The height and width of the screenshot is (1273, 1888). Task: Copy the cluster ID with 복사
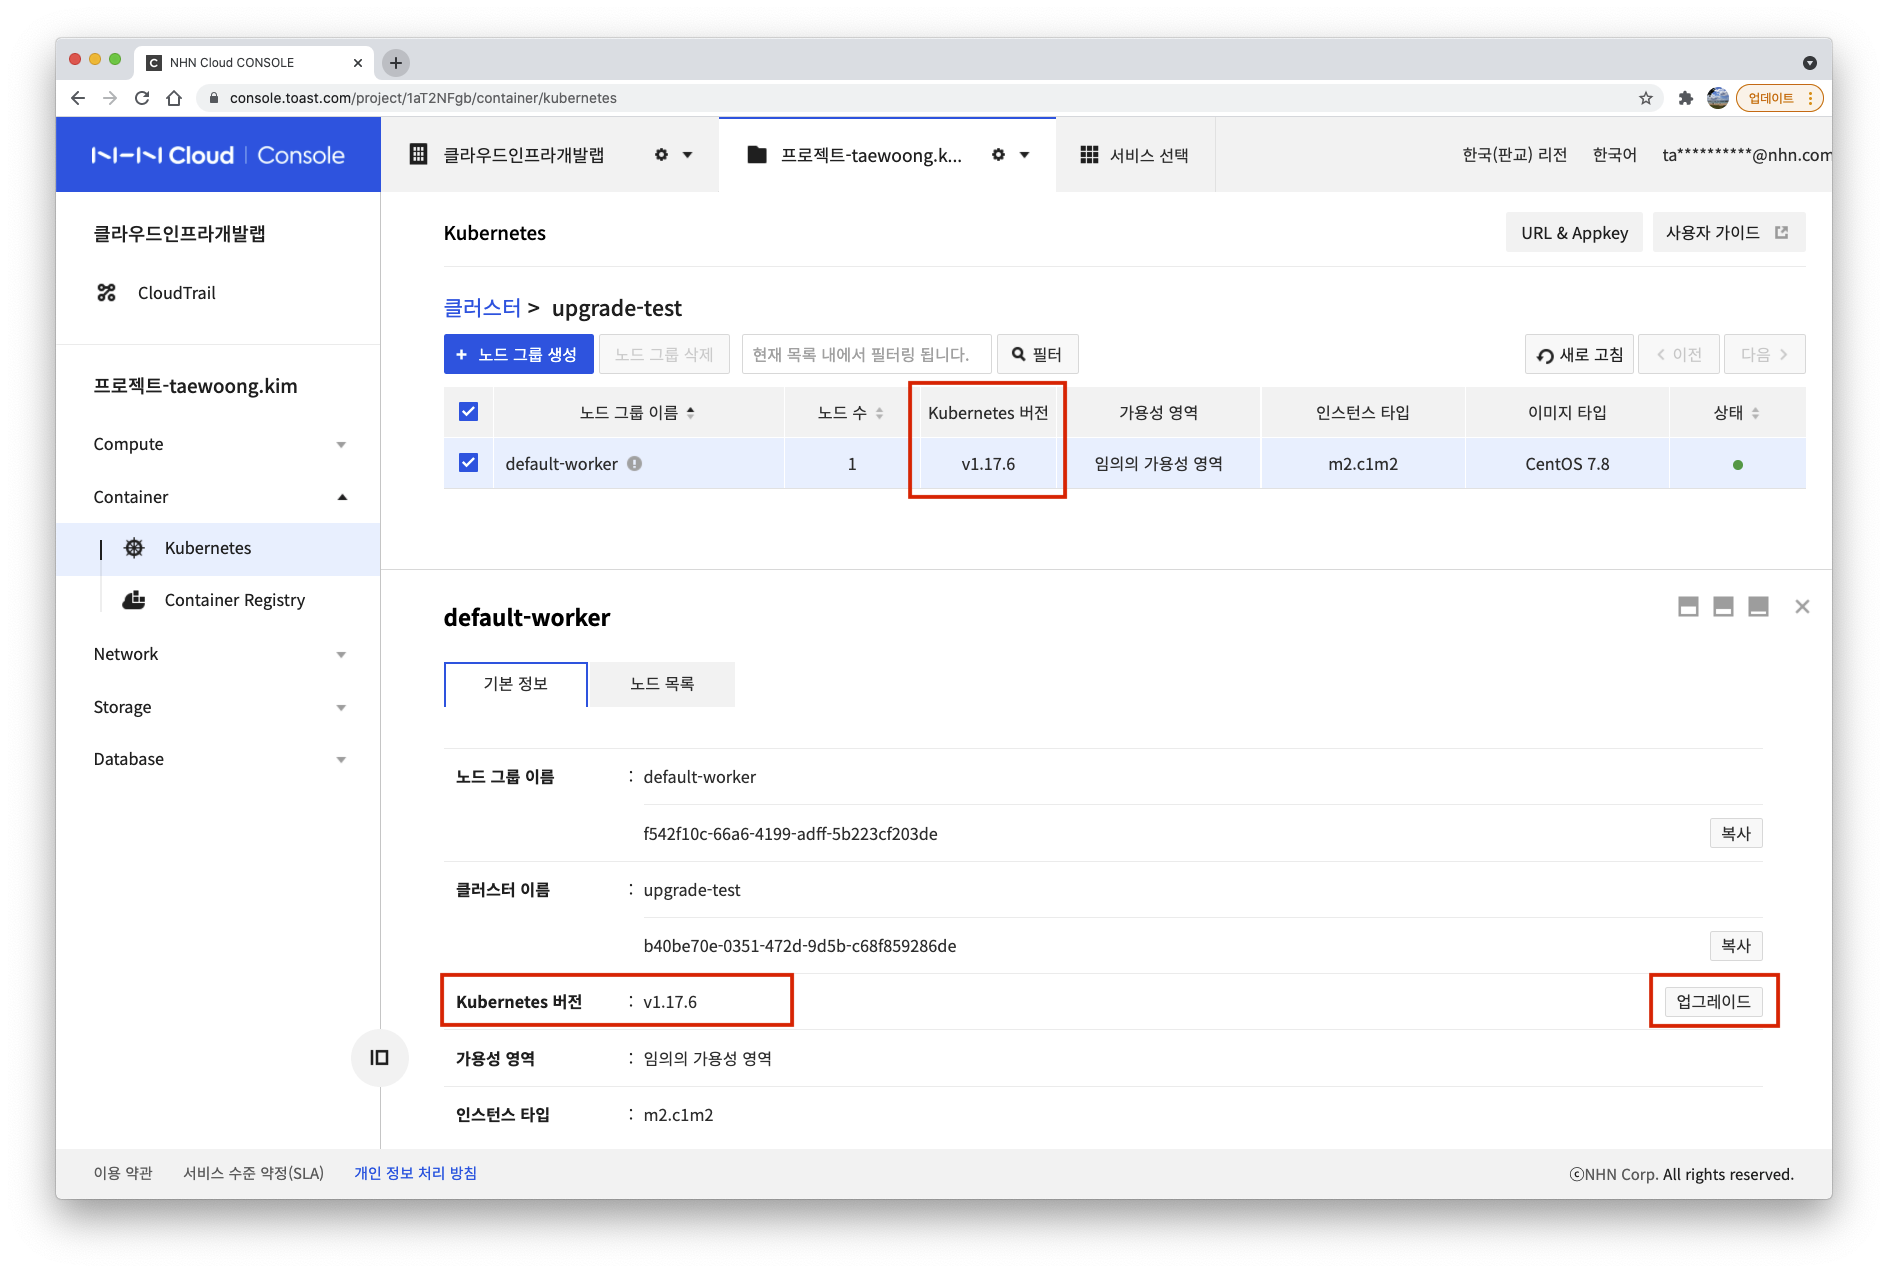coord(1736,945)
